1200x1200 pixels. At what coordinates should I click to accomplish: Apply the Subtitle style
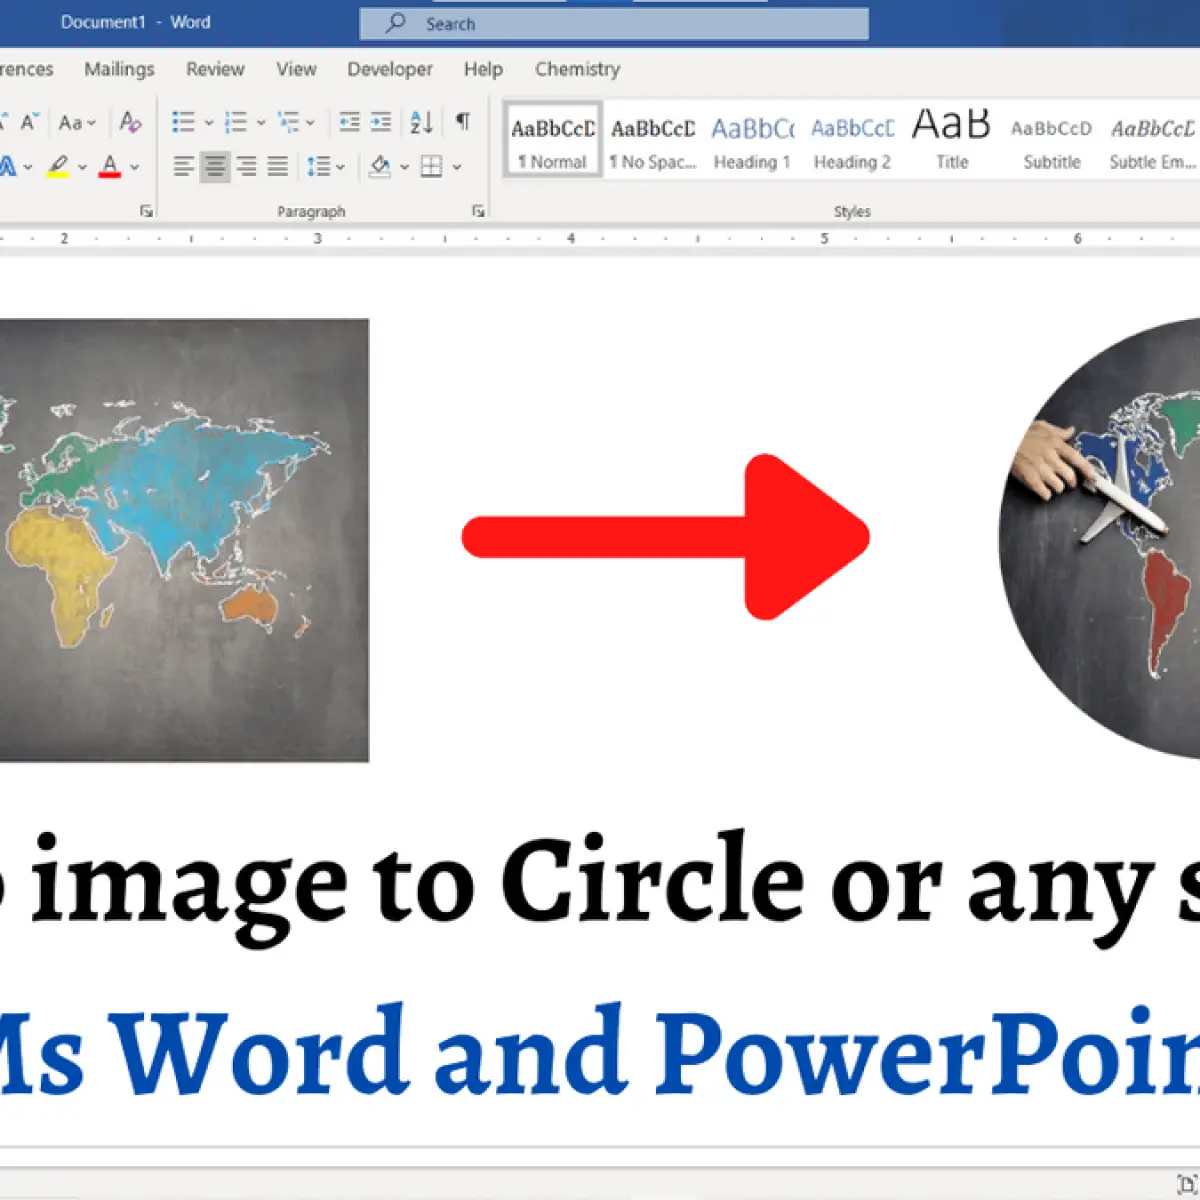[x=1051, y=140]
